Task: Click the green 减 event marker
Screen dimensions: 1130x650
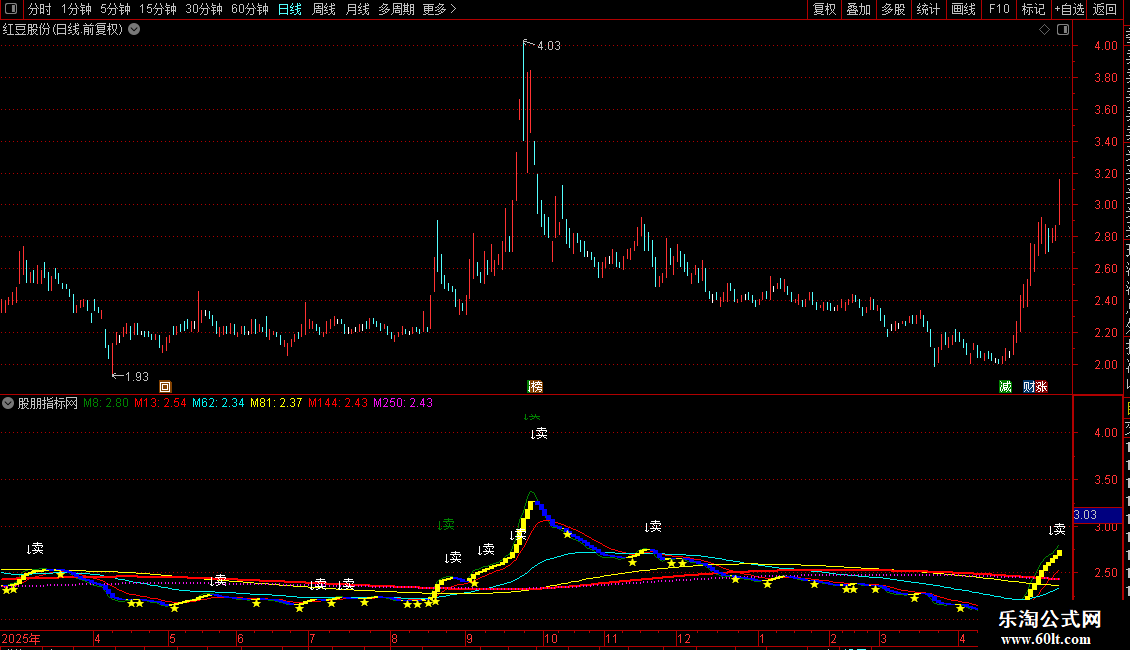Action: click(x=1005, y=387)
